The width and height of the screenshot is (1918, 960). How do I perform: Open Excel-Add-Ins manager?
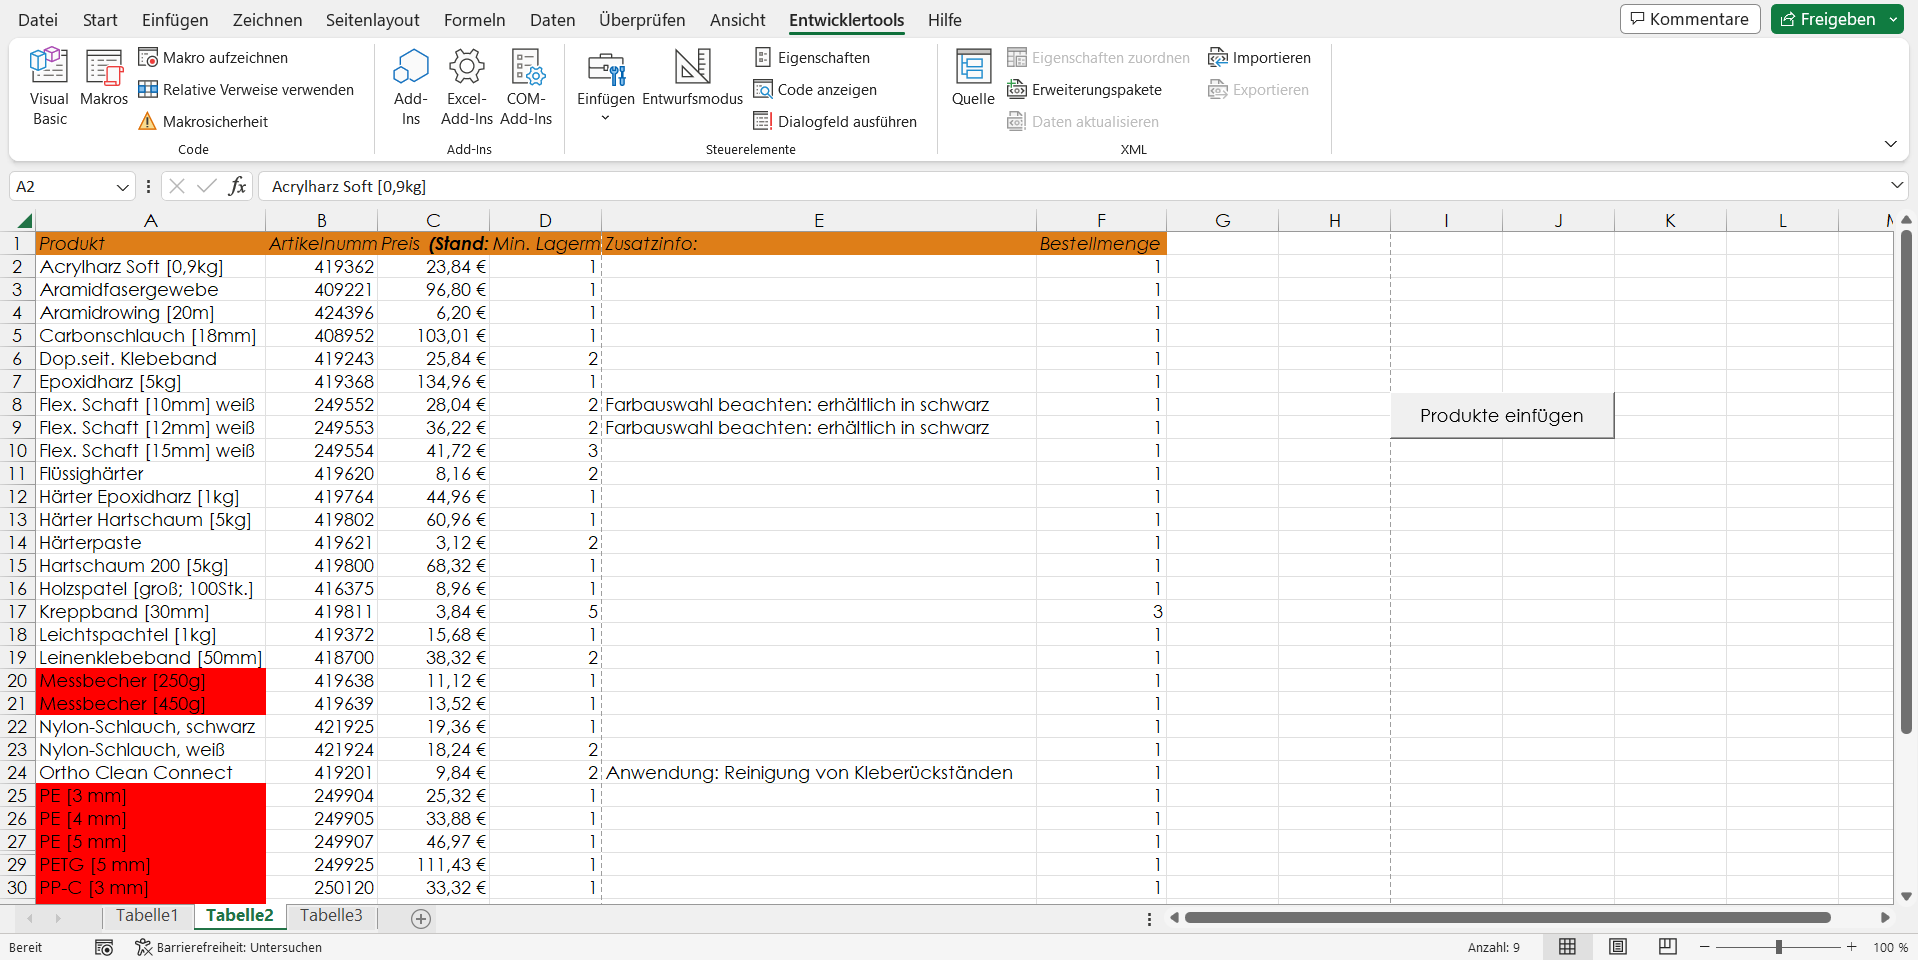pos(466,87)
